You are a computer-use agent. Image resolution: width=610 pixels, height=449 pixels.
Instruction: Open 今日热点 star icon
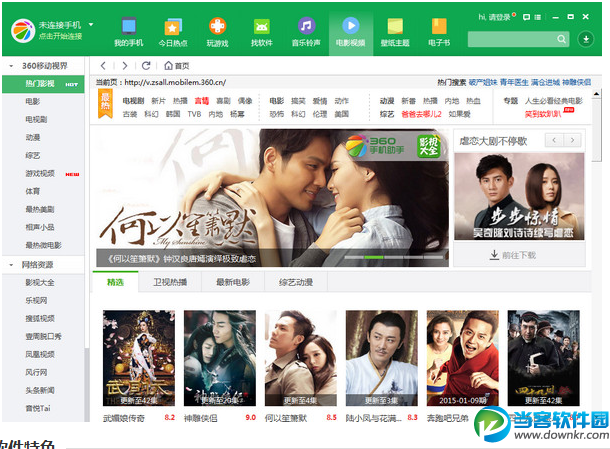coord(173,27)
